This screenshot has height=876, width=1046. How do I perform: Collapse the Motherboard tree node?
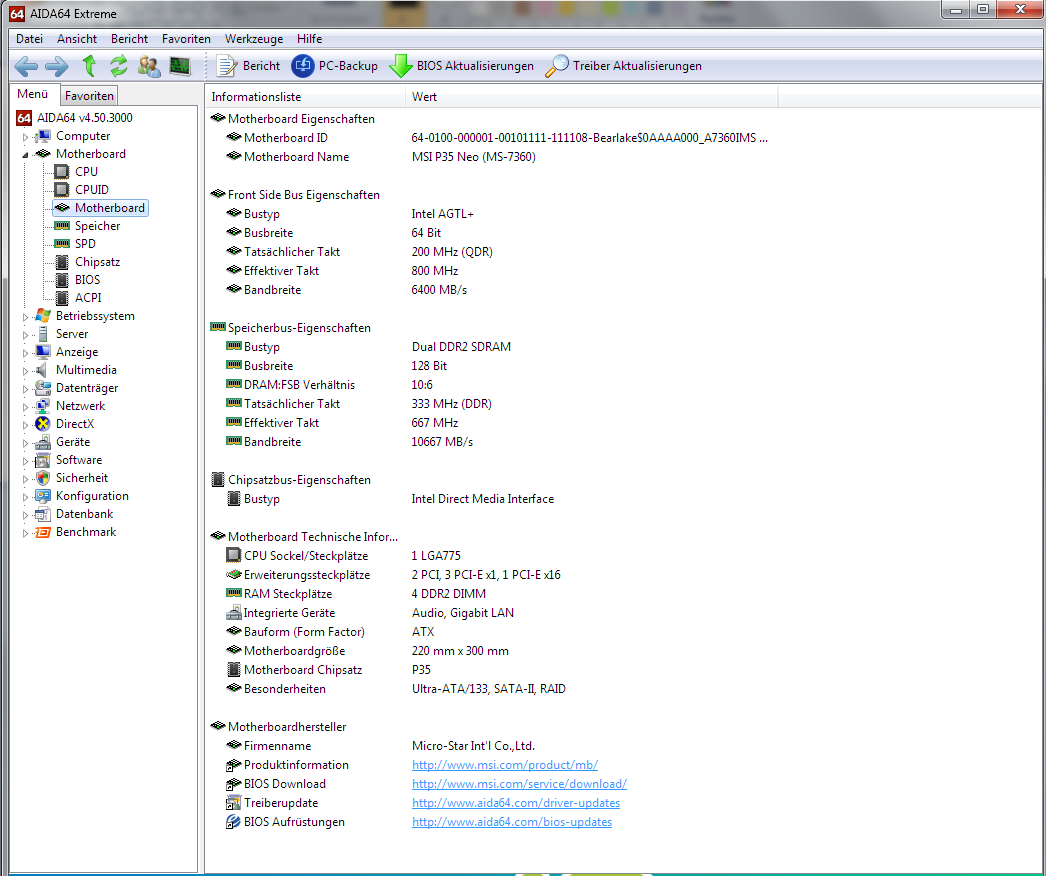tap(25, 155)
